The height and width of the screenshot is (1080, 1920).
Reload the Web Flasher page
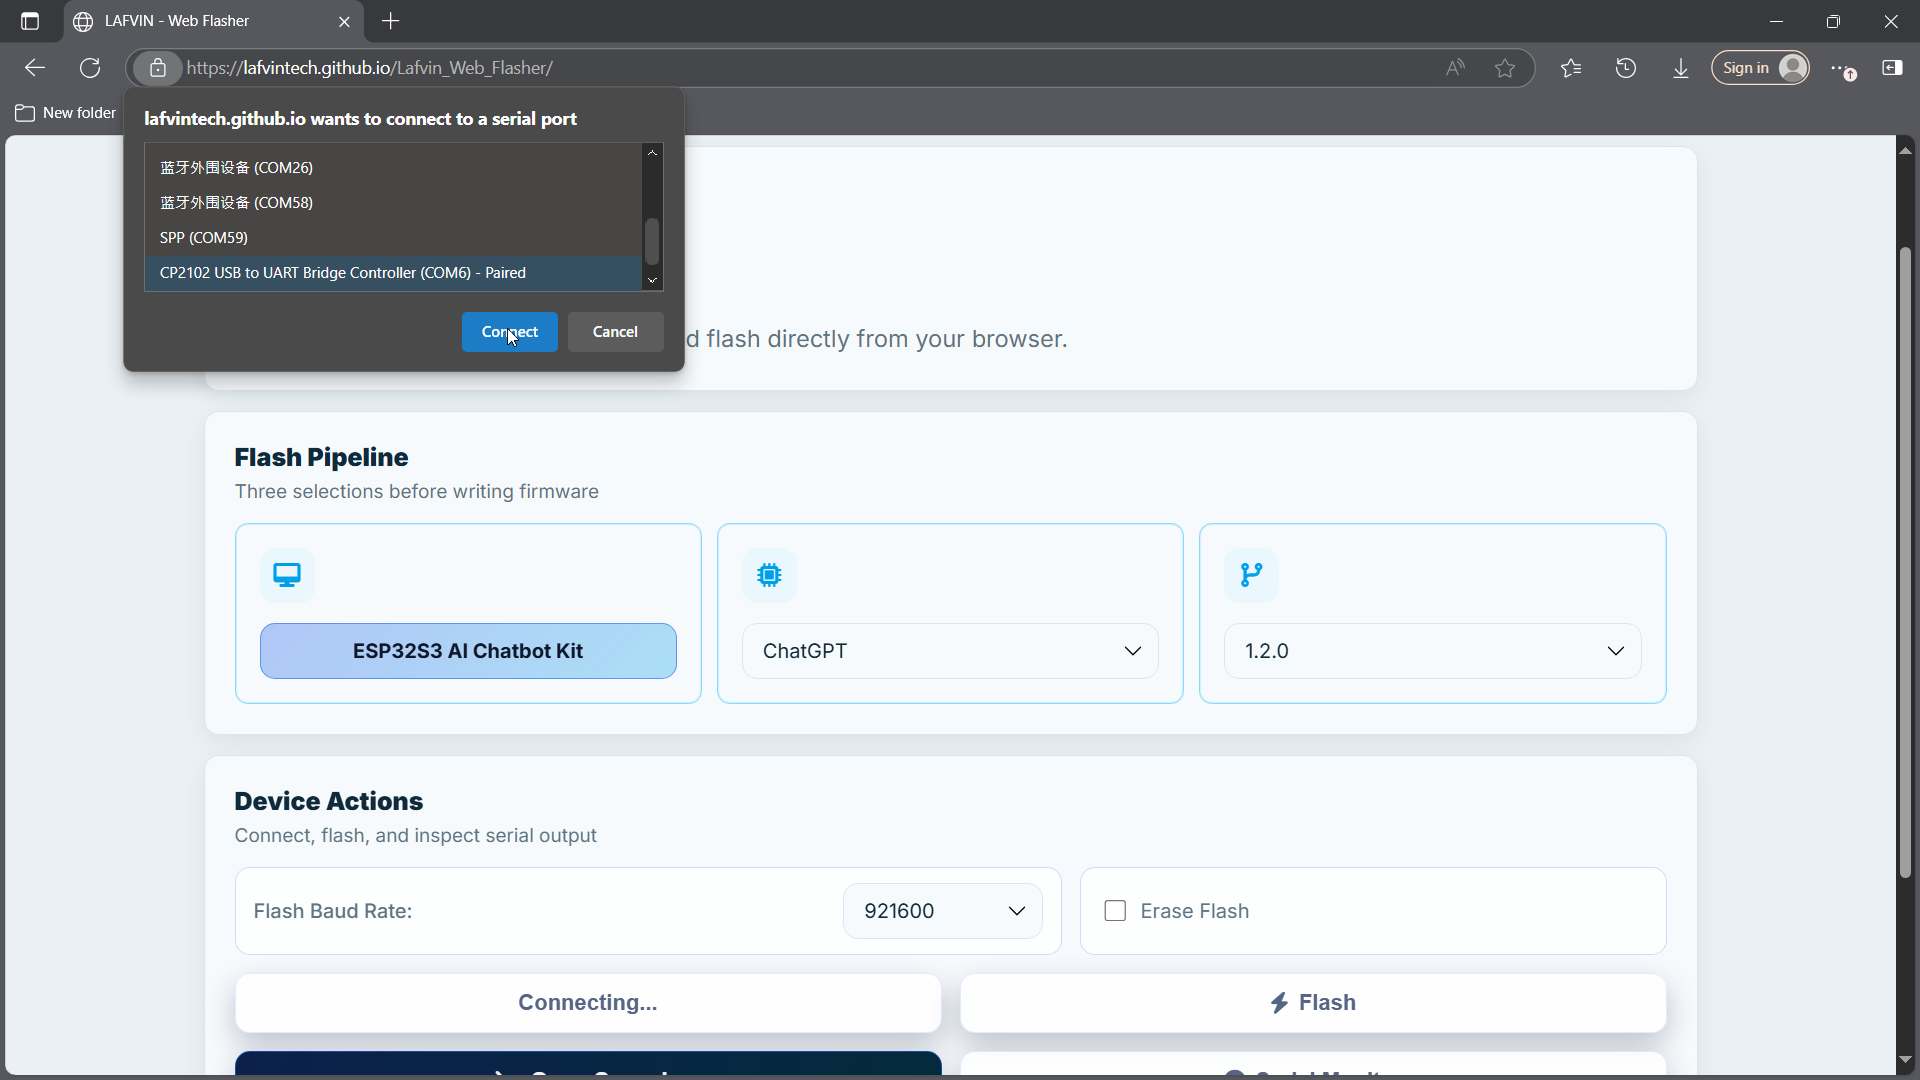(90, 68)
